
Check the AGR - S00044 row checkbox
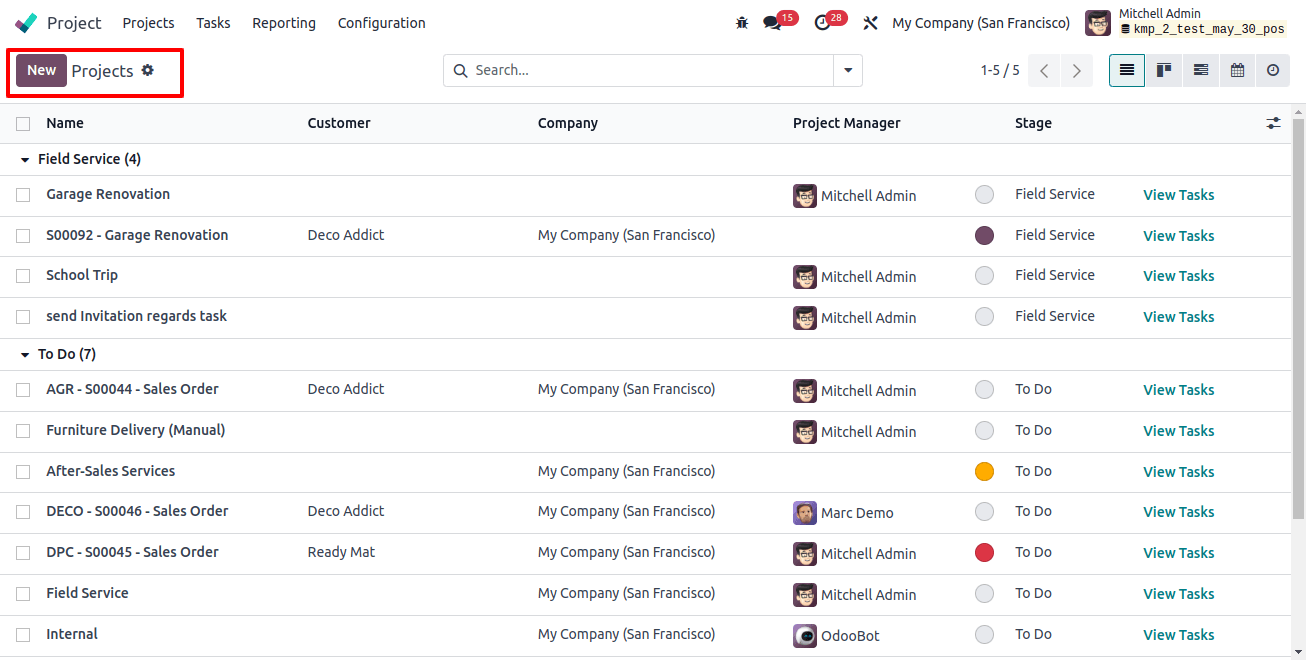pos(23,390)
